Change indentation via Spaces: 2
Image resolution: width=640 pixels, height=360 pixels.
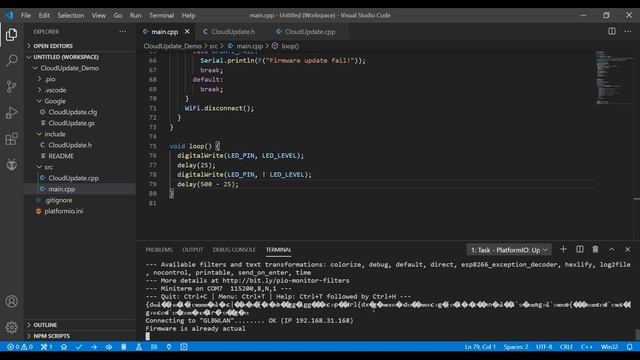516,347
